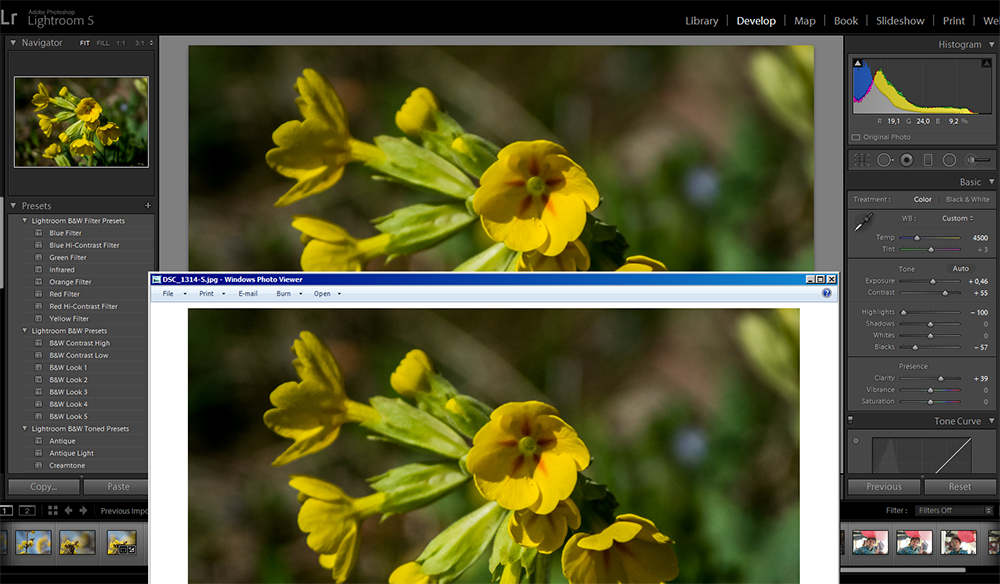This screenshot has width=1000, height=584.
Task: Click the Photo Viewer title bar app icon
Action: [x=156, y=279]
